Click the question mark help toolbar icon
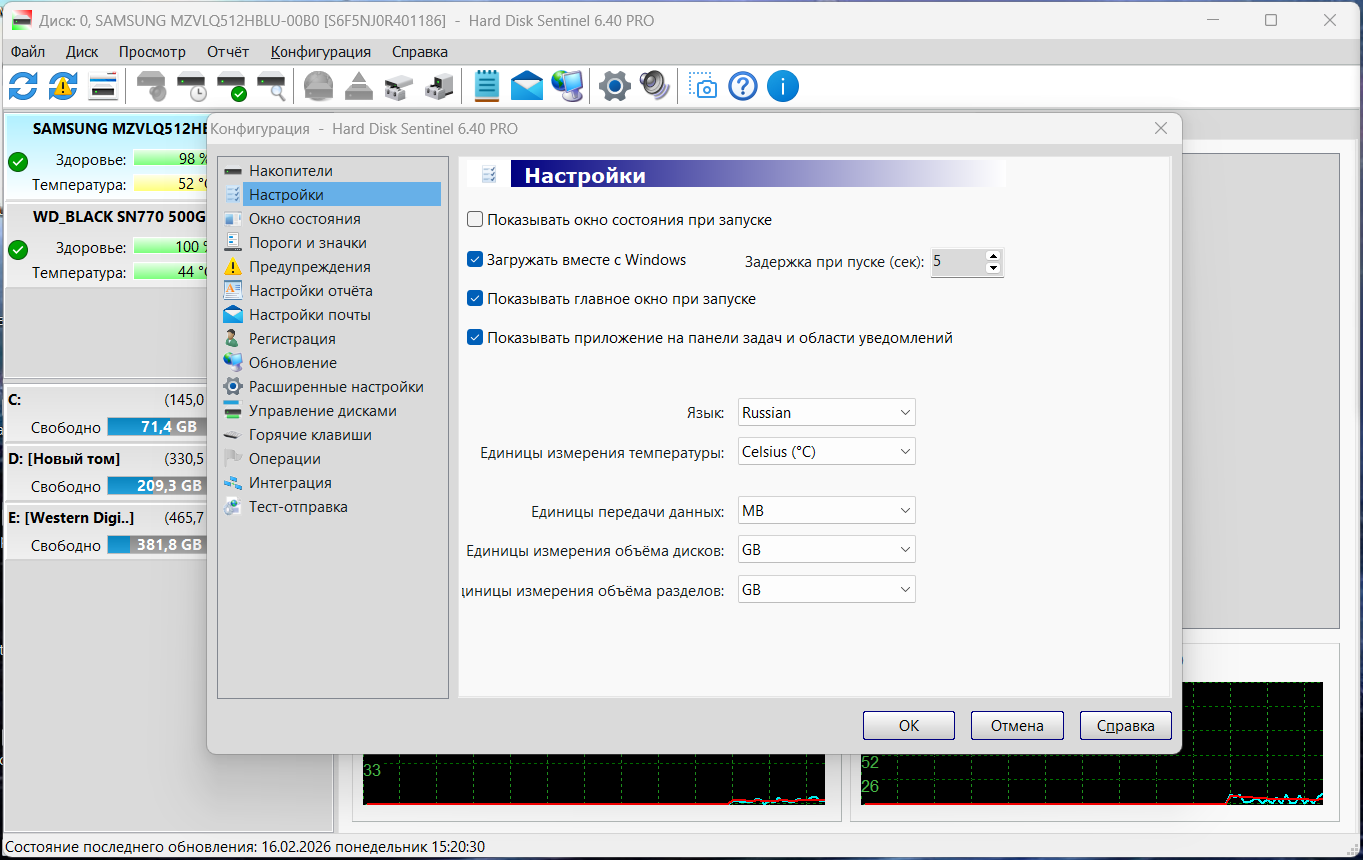 click(743, 87)
